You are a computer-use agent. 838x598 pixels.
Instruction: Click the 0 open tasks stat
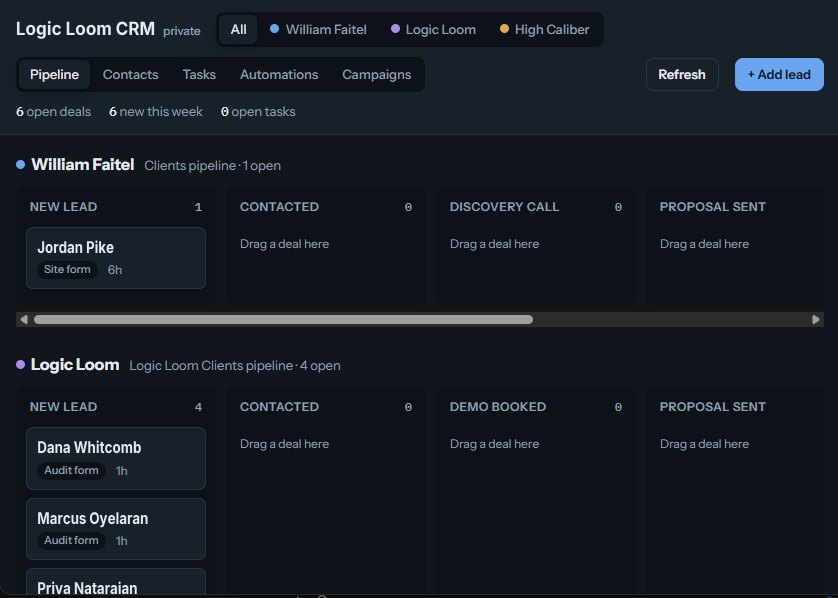point(258,112)
